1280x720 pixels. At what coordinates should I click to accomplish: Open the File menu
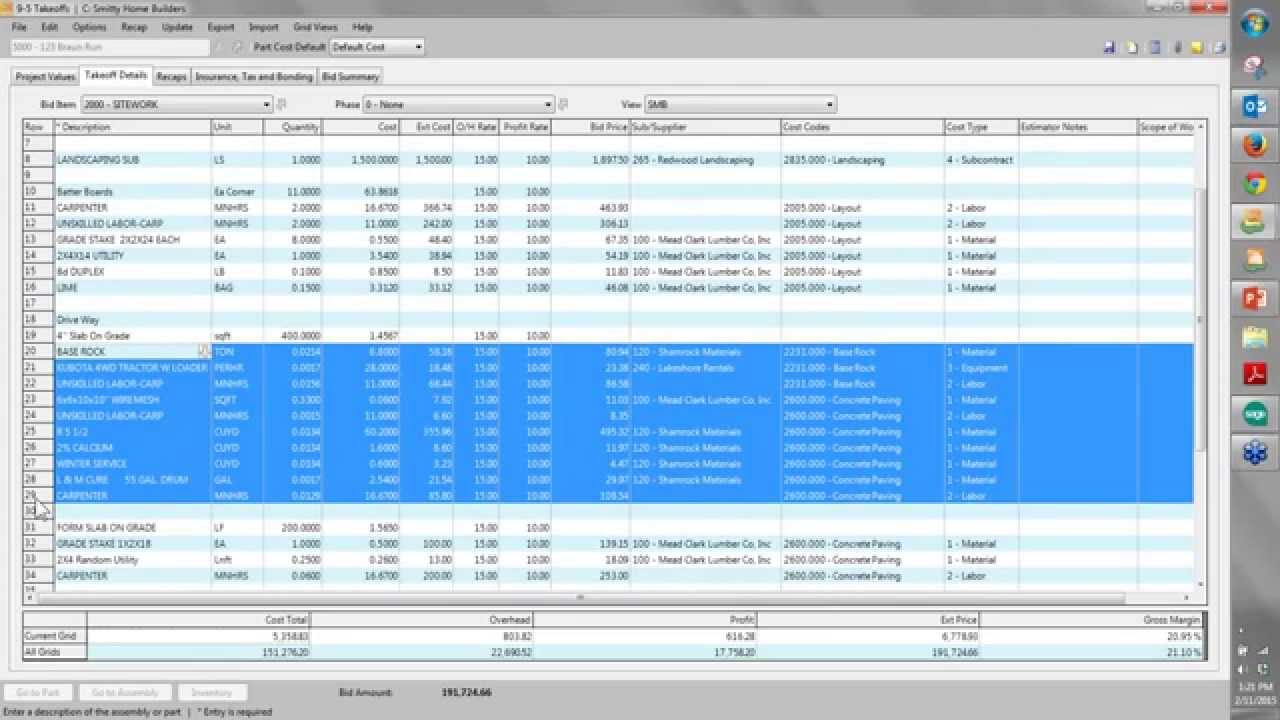tap(19, 27)
